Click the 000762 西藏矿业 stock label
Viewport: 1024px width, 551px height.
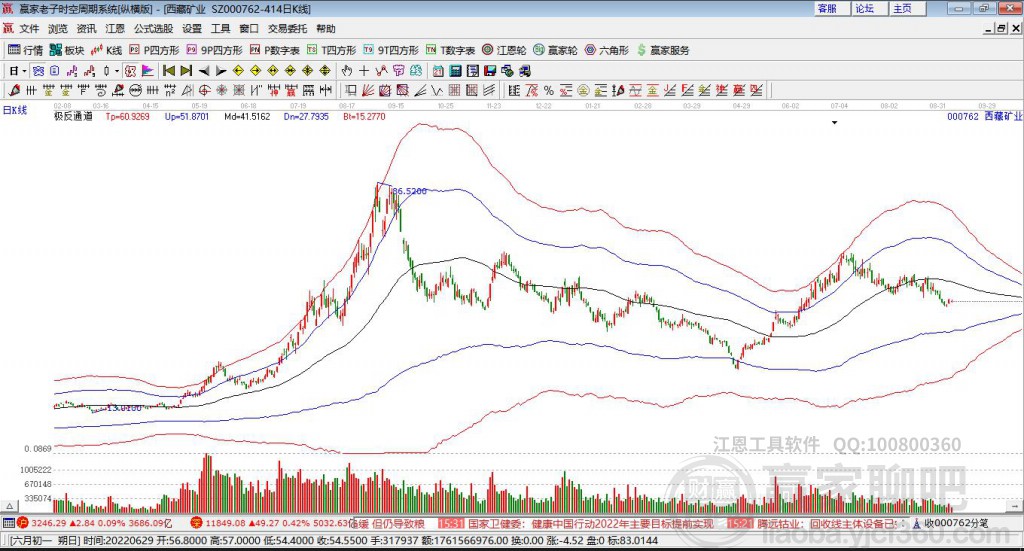point(984,116)
